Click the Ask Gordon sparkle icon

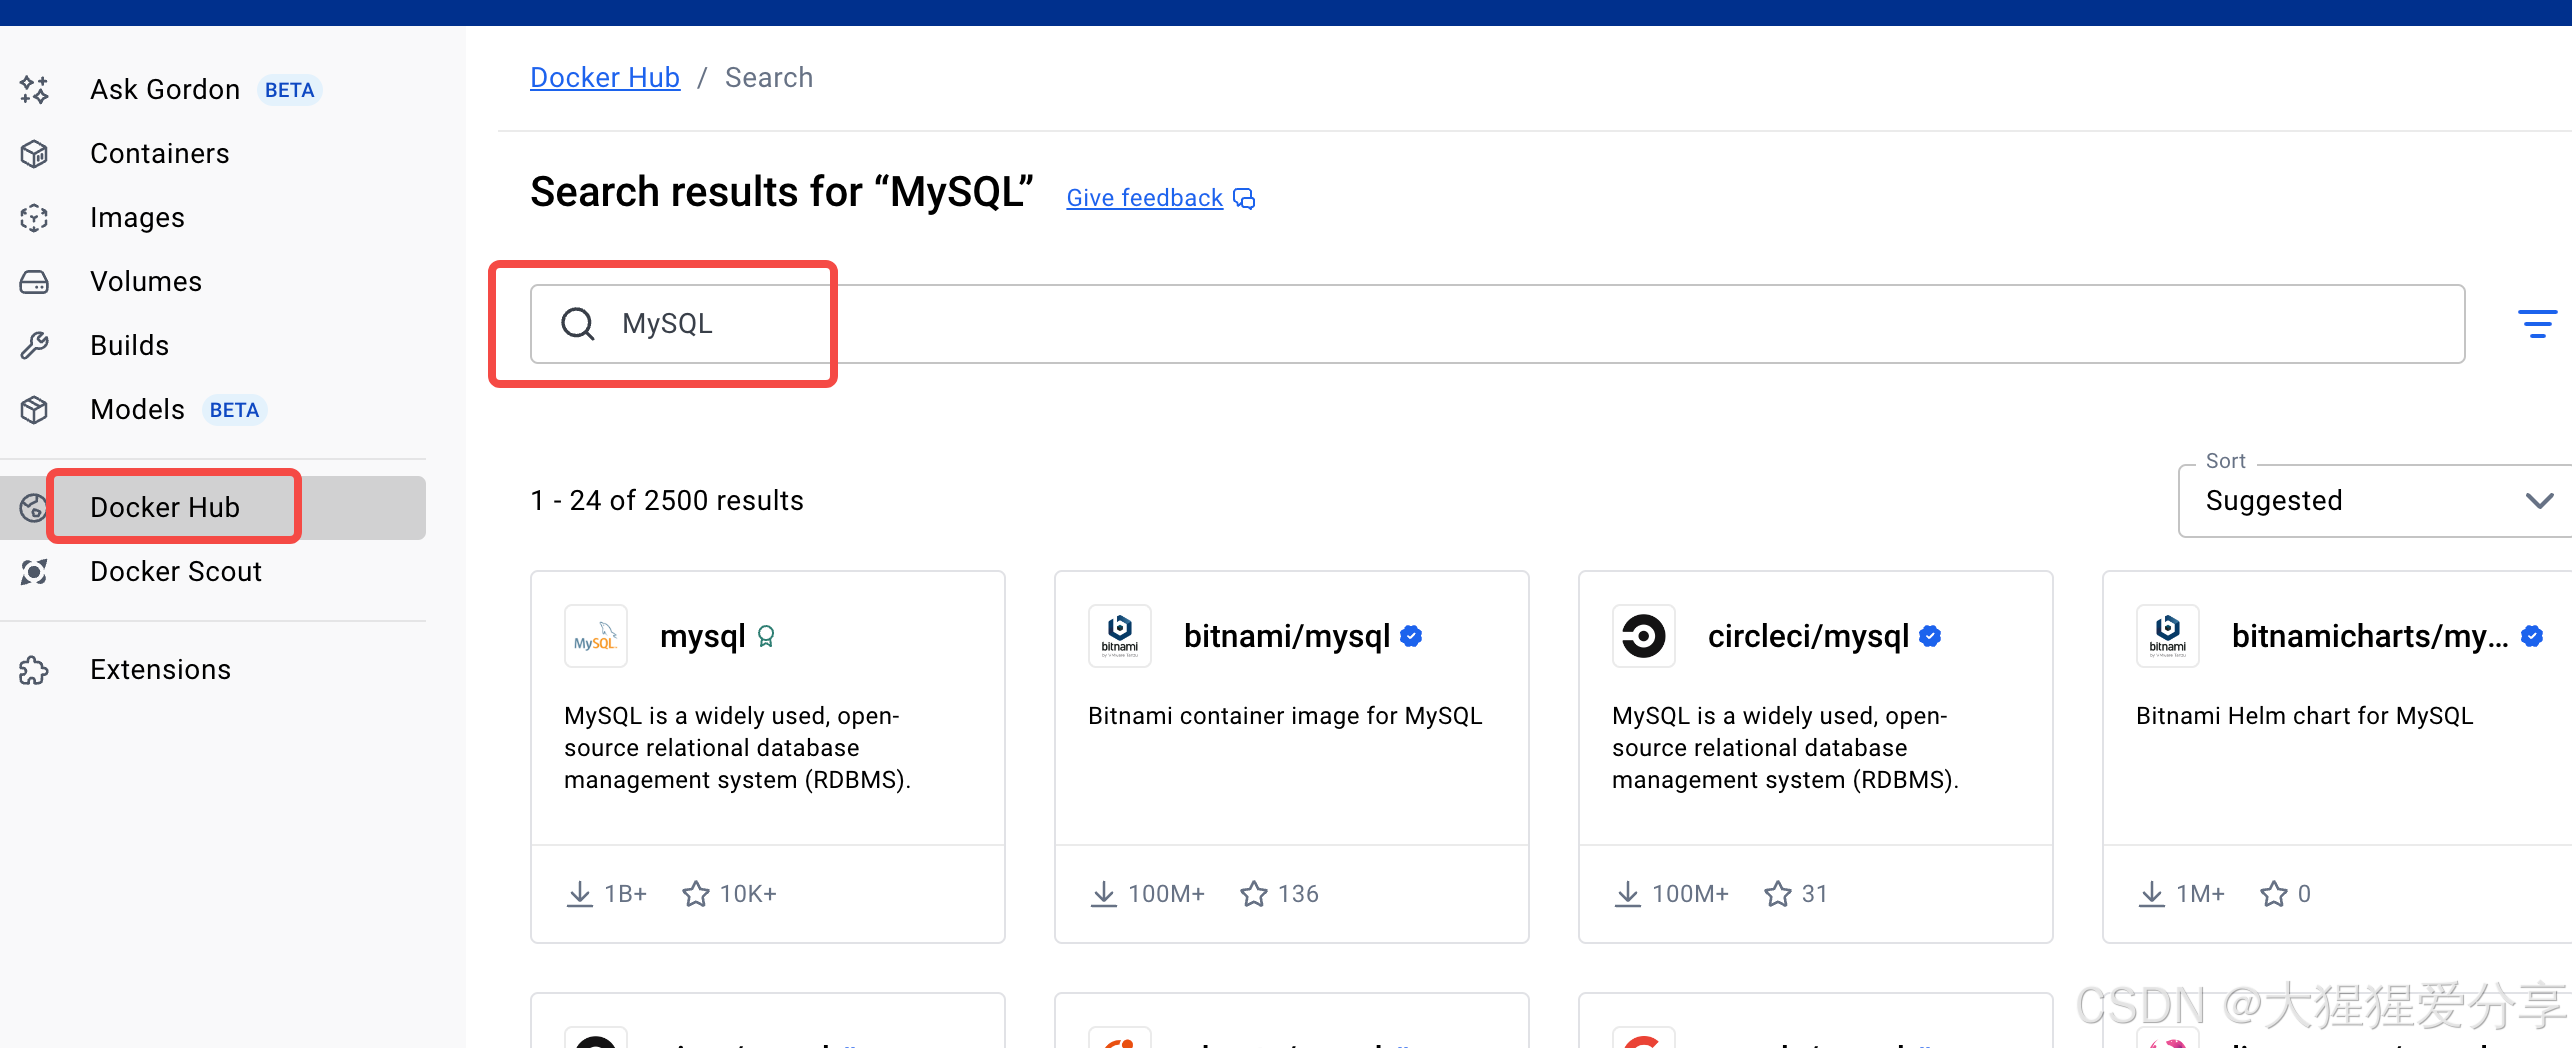pos(34,90)
